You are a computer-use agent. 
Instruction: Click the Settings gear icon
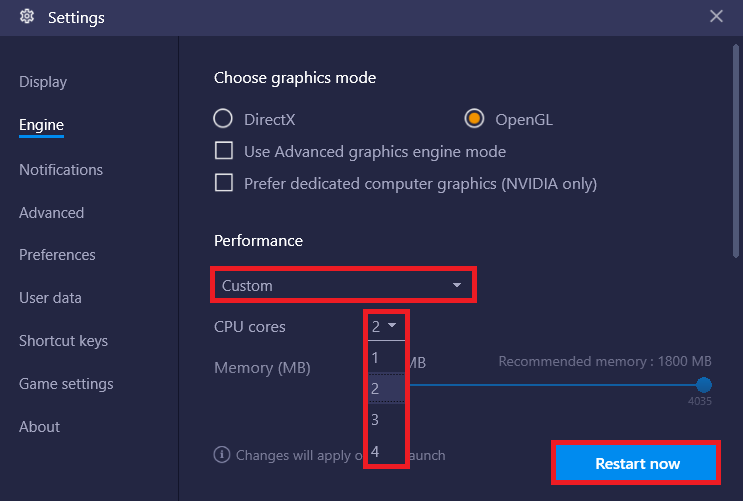coord(27,17)
